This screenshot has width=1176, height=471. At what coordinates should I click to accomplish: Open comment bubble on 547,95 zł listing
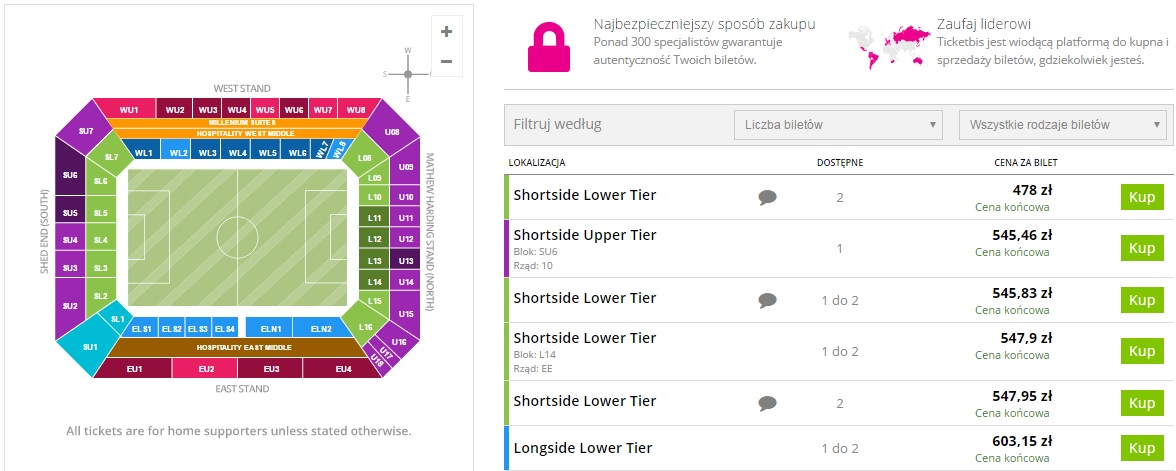click(x=767, y=403)
